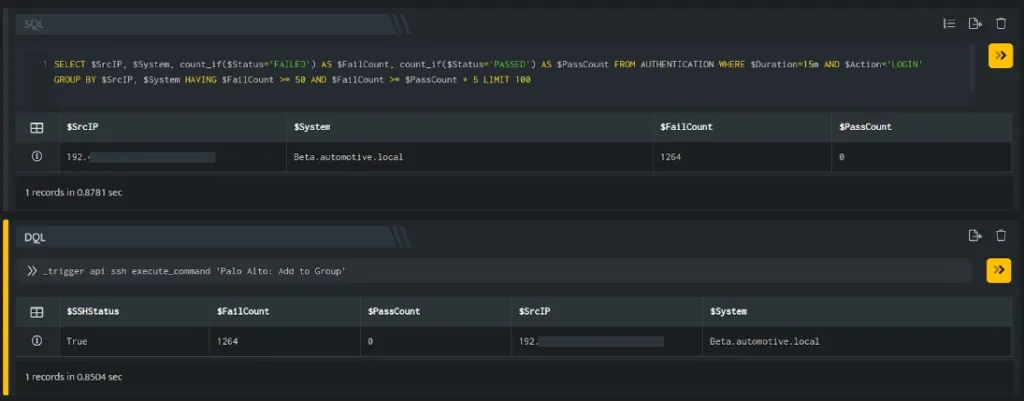Image resolution: width=1024 pixels, height=401 pixels.
Task: Open info icon for the SQL result row
Action: coord(37,157)
